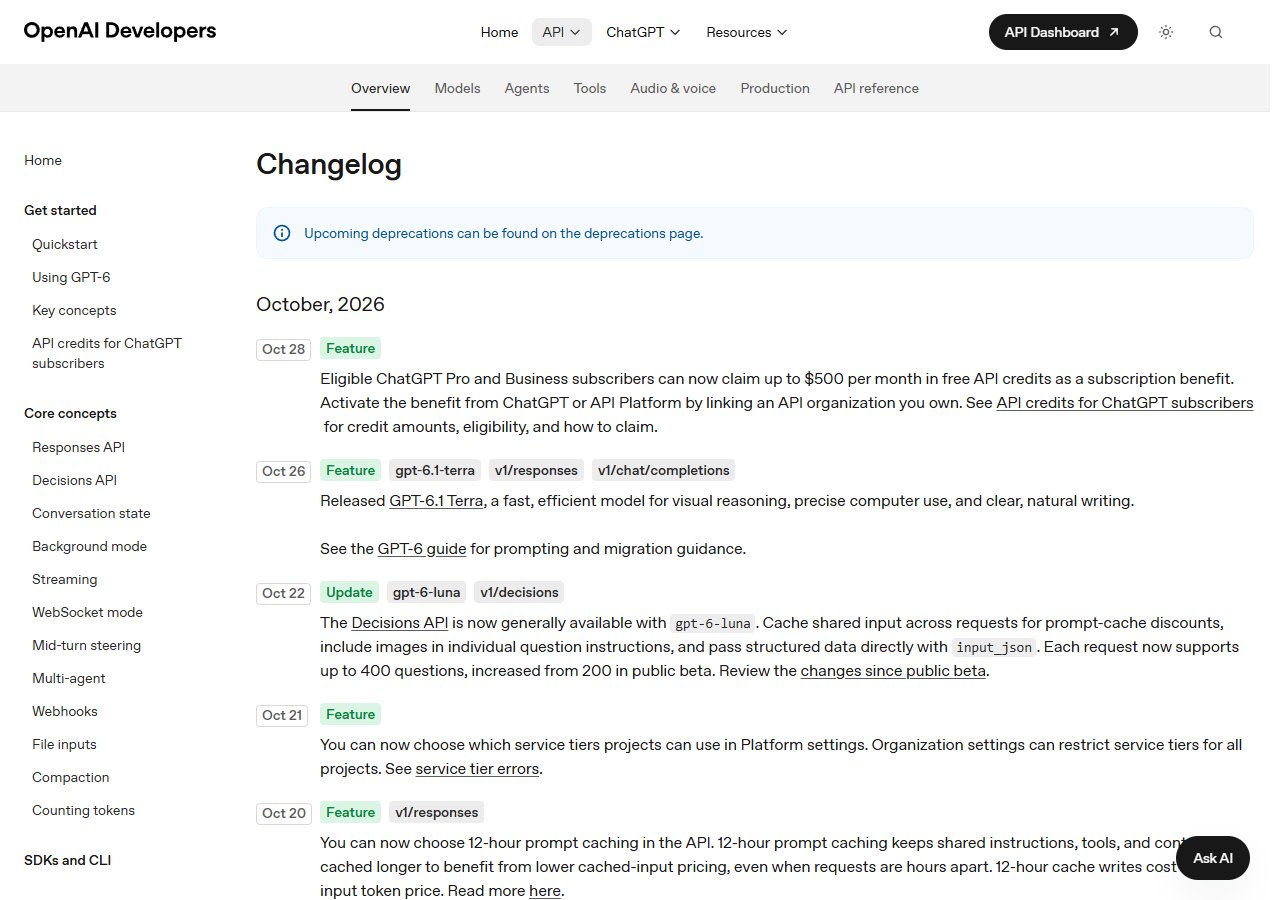
Task: Expand the ChatGPT dropdown menu
Action: 643,32
